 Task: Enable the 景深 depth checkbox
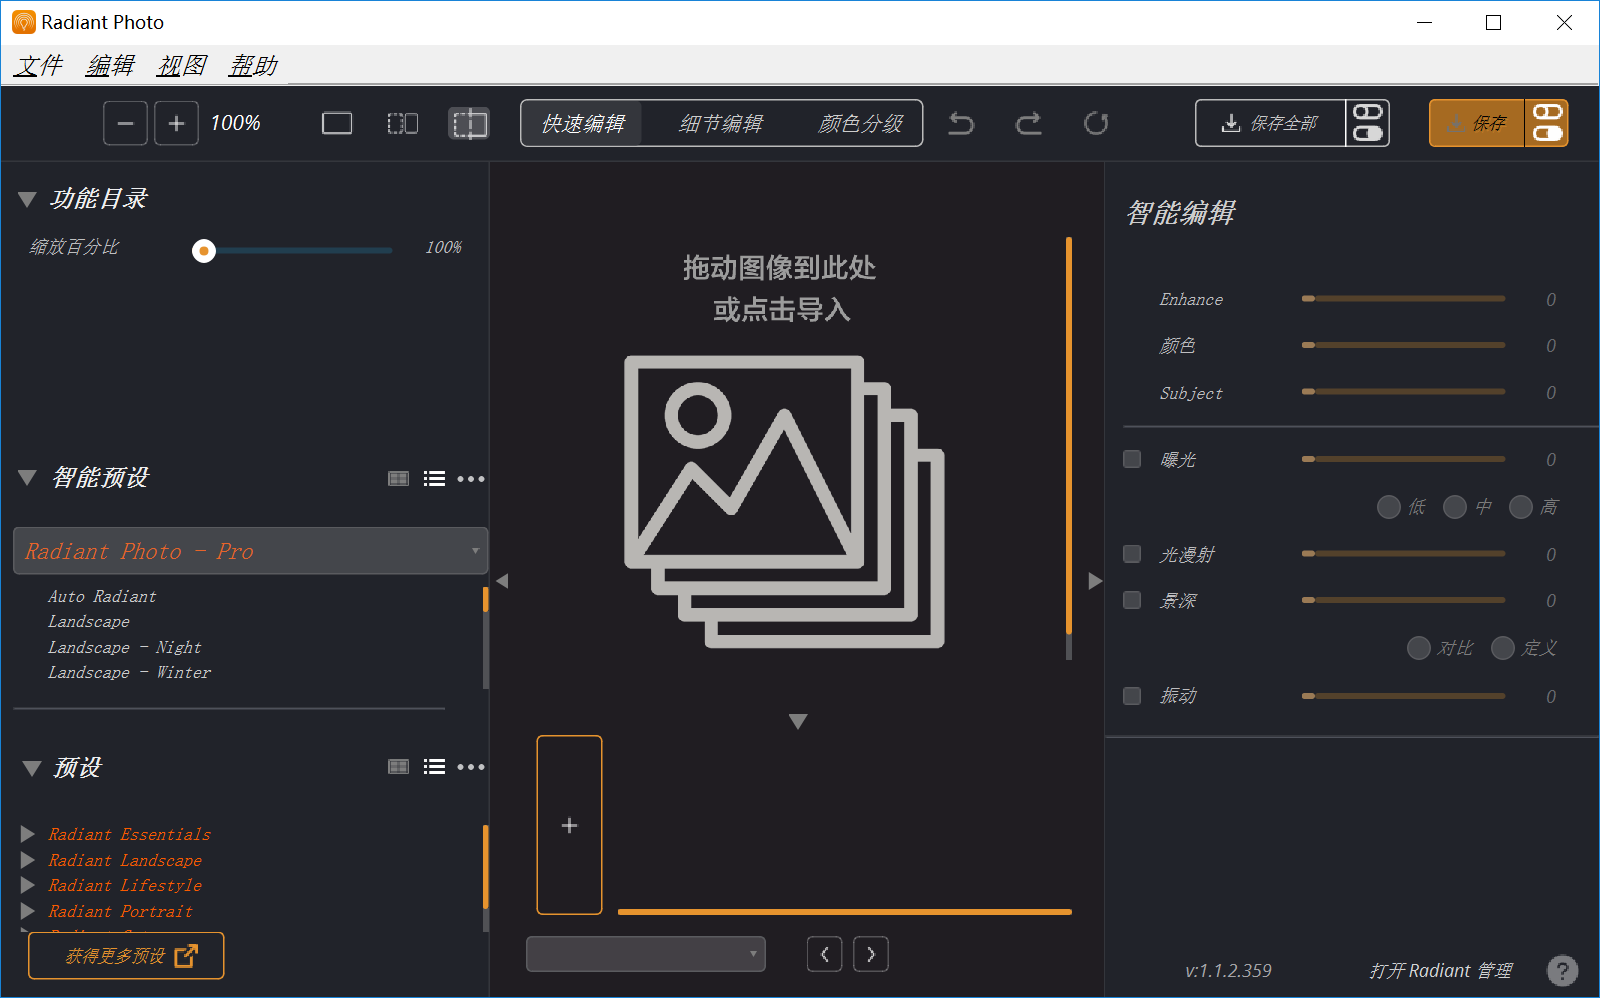tap(1132, 600)
